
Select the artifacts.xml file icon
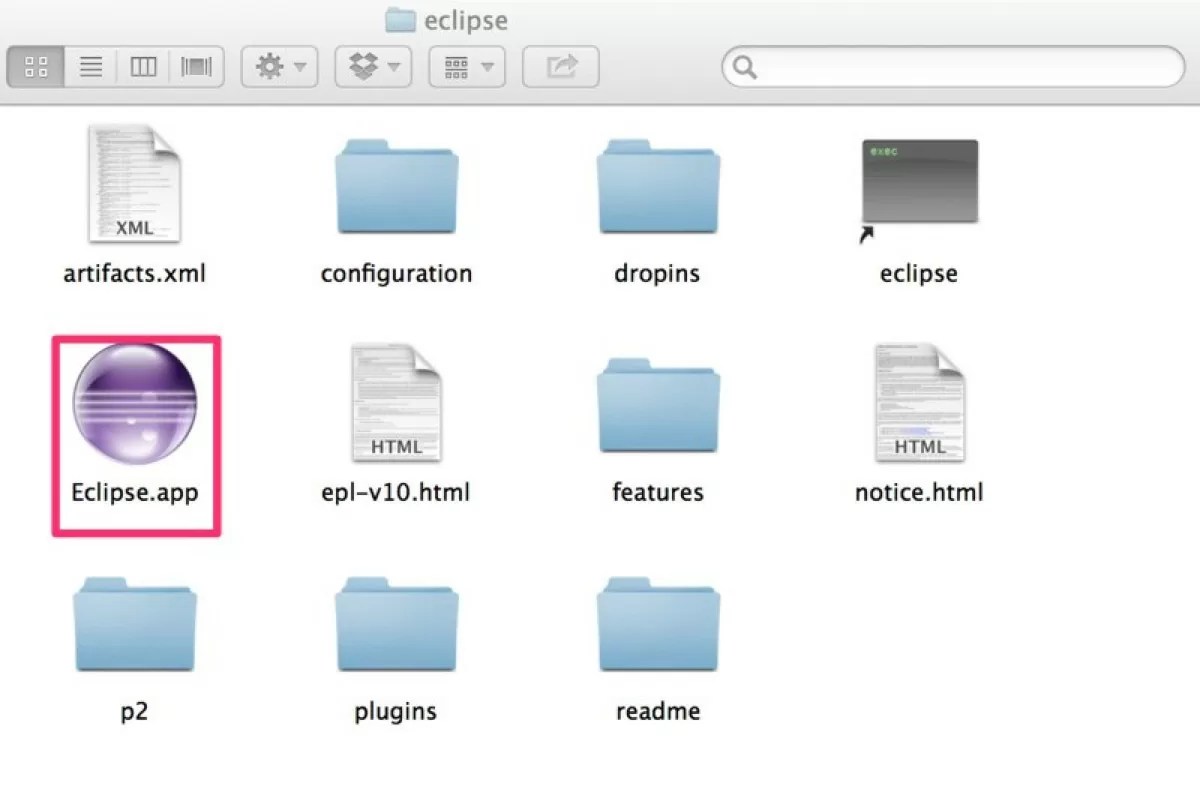[x=134, y=183]
